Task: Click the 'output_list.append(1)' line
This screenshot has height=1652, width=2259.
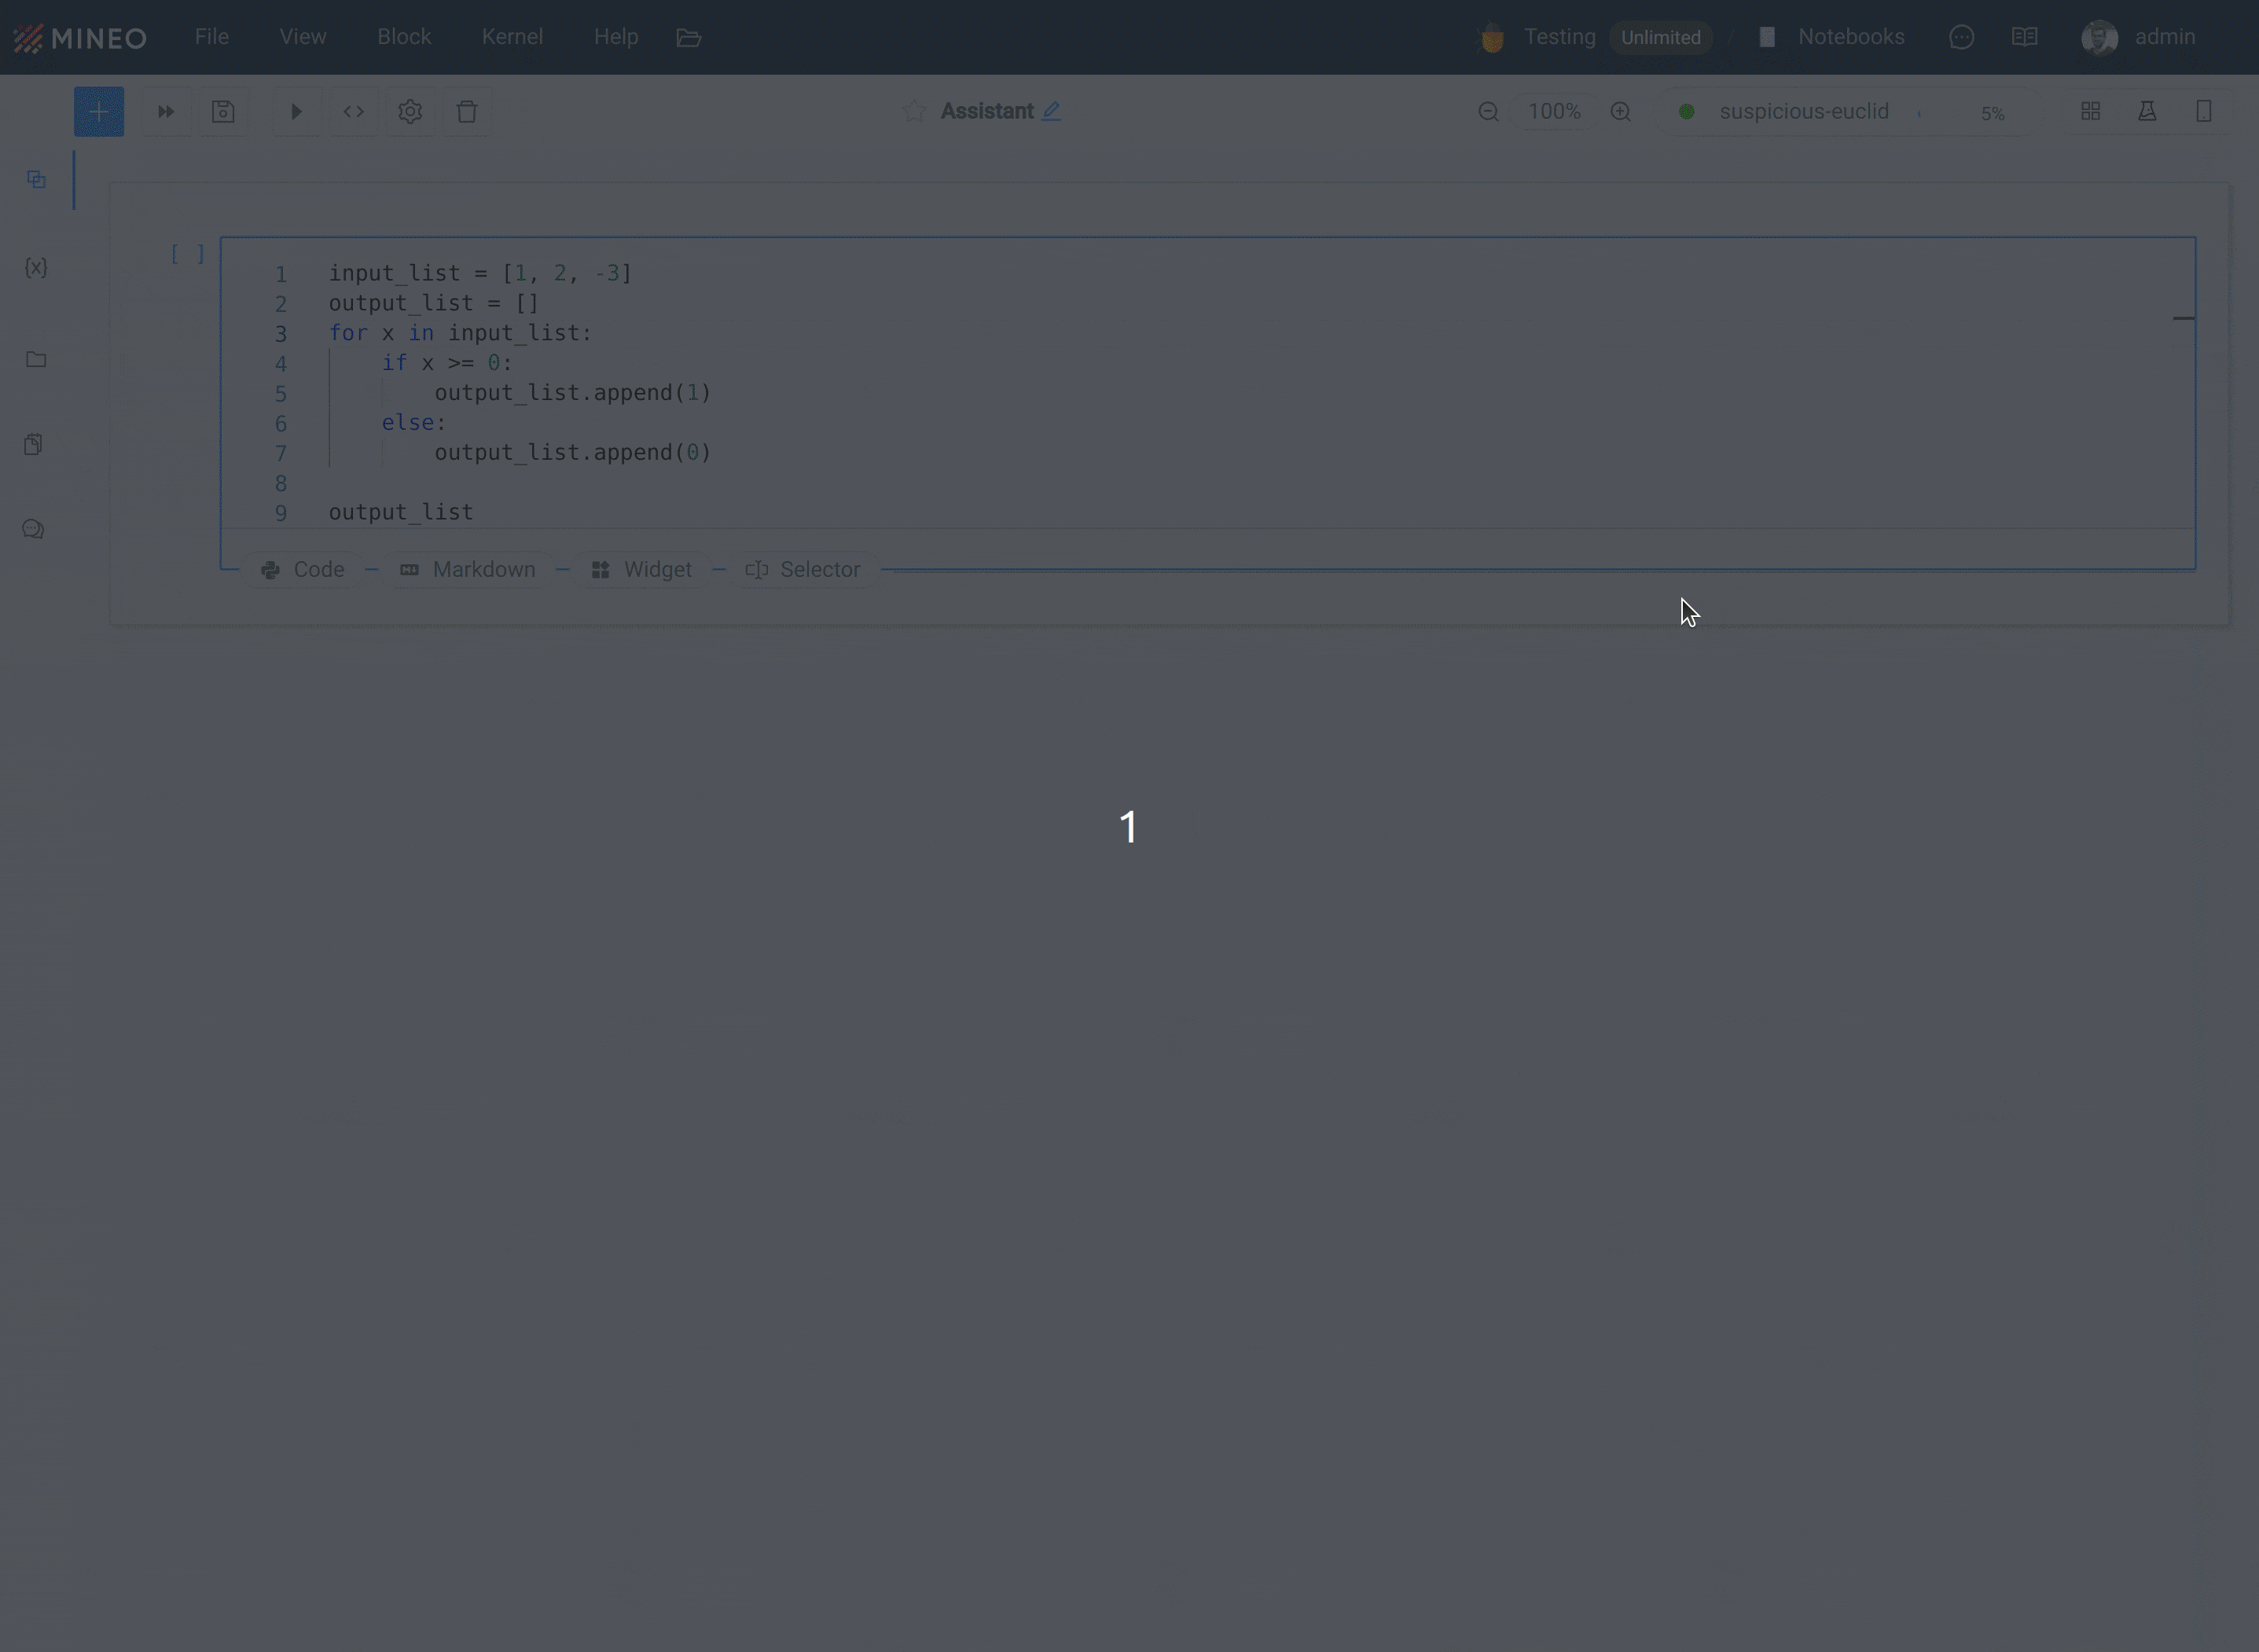Action: (572, 393)
